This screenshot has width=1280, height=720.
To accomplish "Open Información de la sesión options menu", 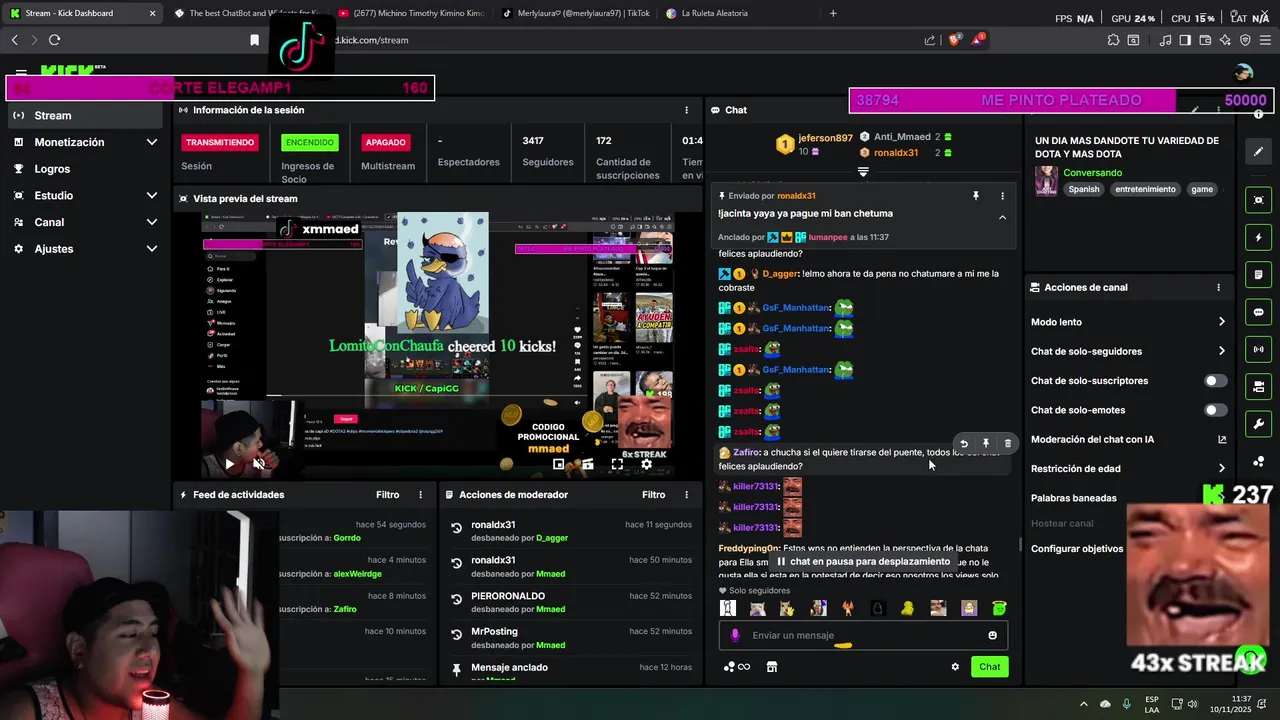I will pyautogui.click(x=686, y=110).
